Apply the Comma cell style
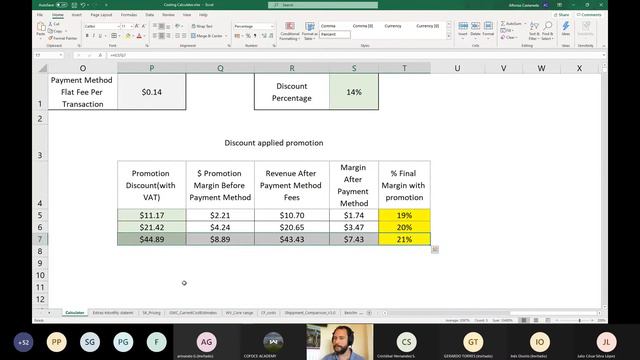The width and height of the screenshot is (640, 360). (x=328, y=26)
